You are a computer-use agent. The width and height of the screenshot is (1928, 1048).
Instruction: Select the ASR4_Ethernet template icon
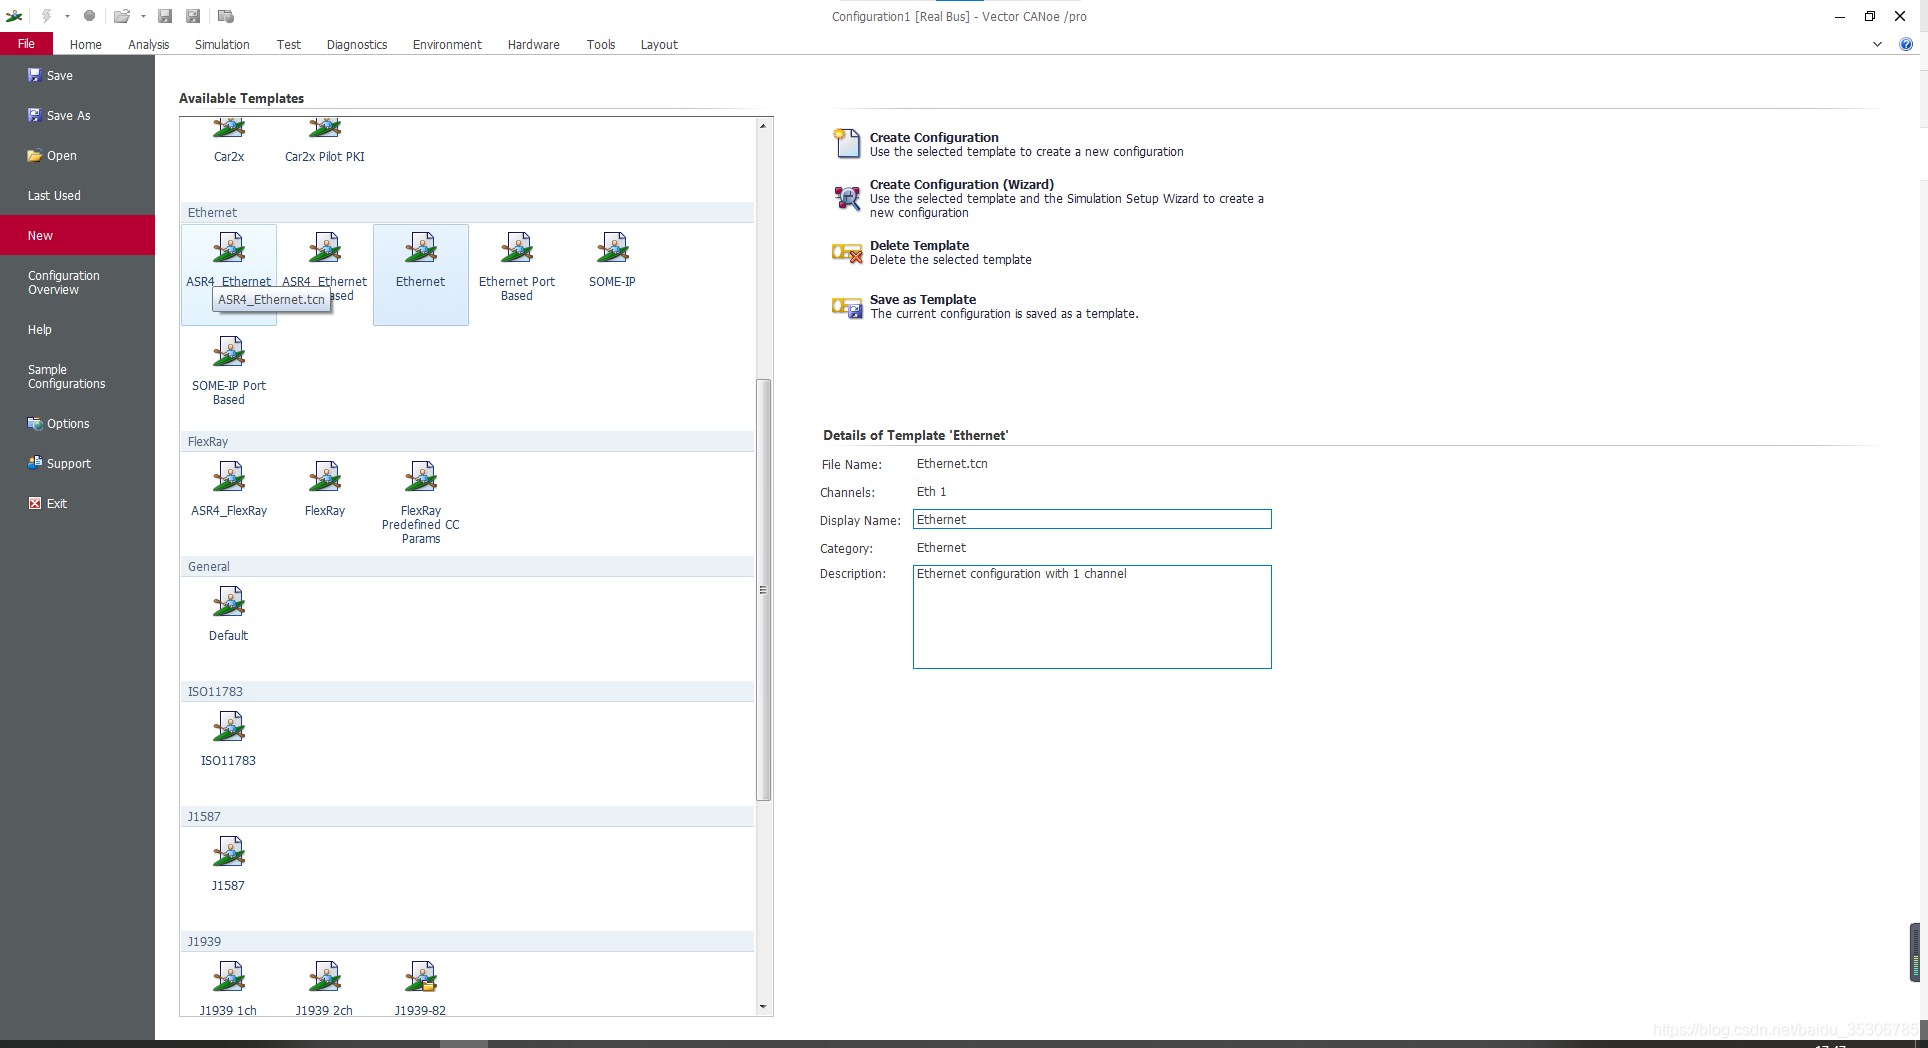[229, 248]
